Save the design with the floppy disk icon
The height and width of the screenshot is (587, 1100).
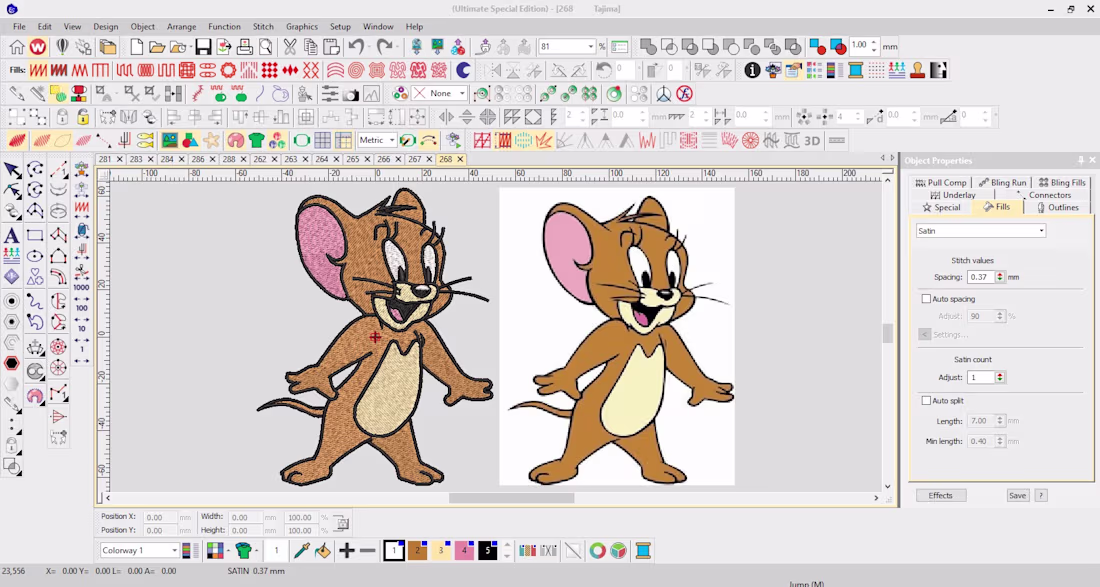point(203,47)
